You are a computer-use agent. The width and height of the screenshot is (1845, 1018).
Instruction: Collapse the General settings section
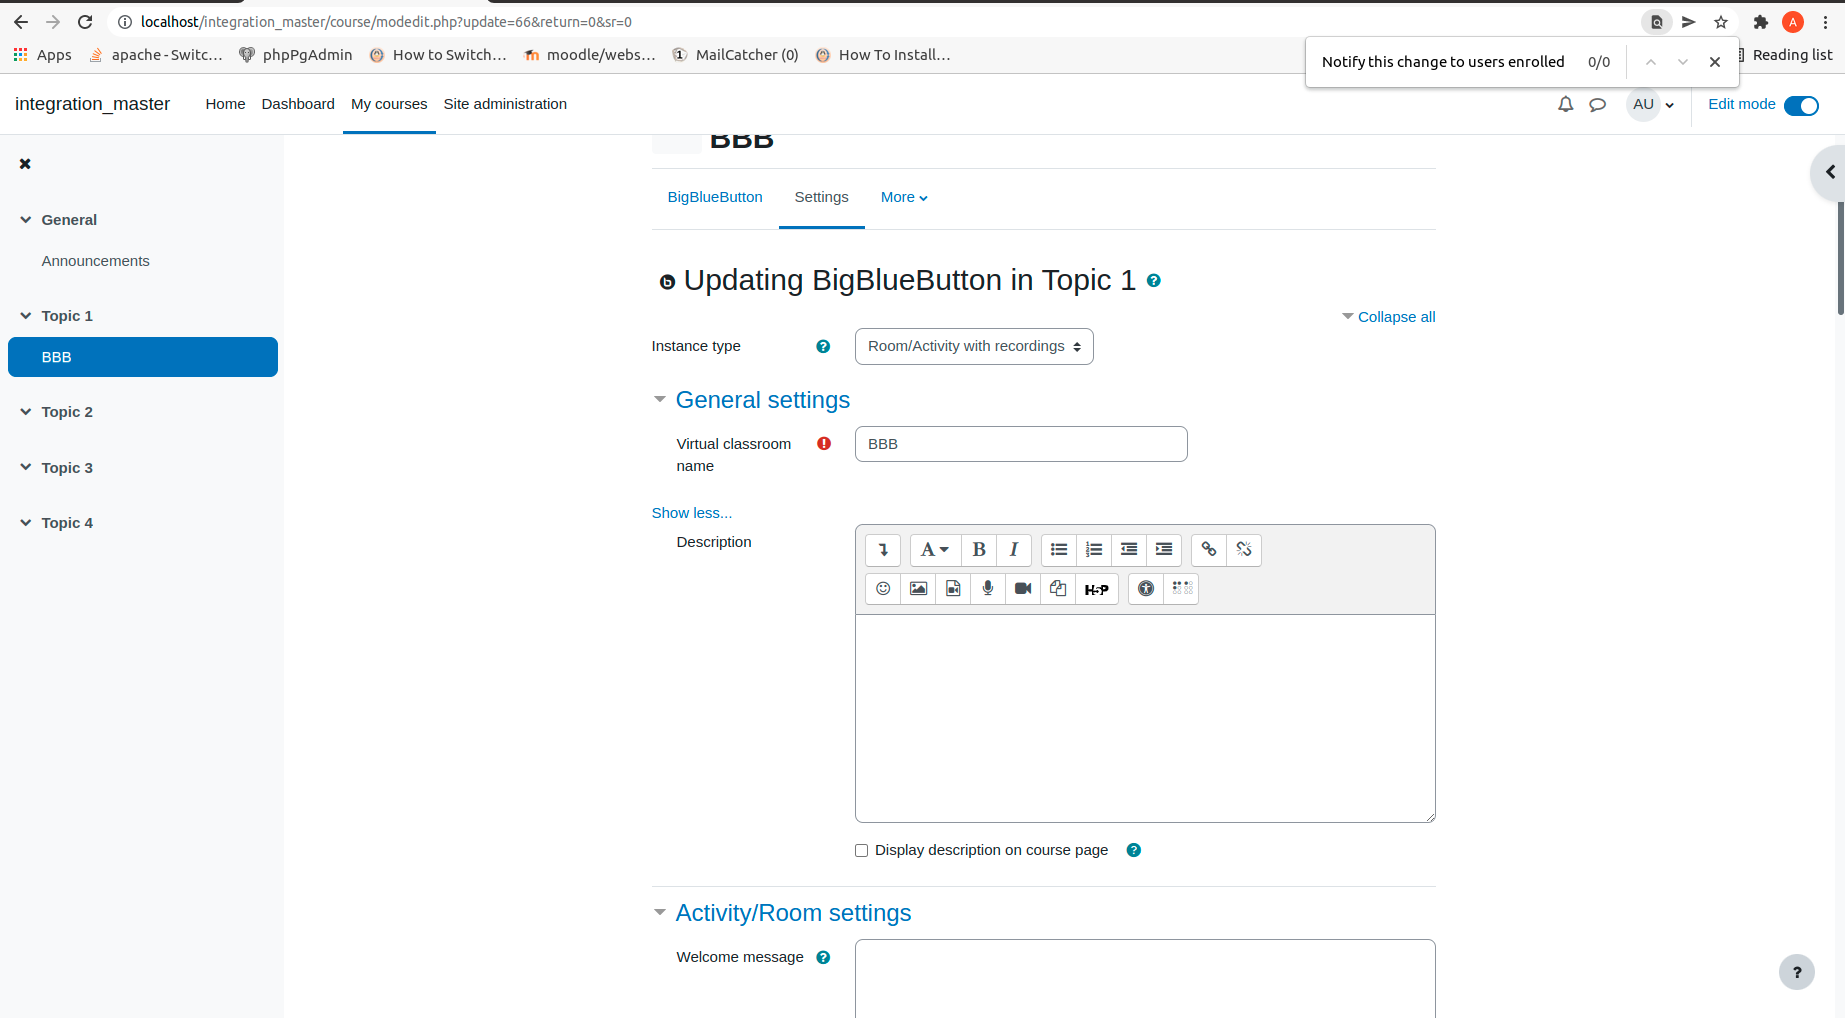click(660, 400)
